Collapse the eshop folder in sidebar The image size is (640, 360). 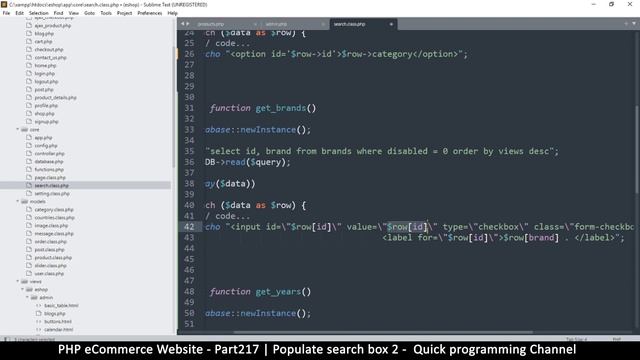point(22,289)
